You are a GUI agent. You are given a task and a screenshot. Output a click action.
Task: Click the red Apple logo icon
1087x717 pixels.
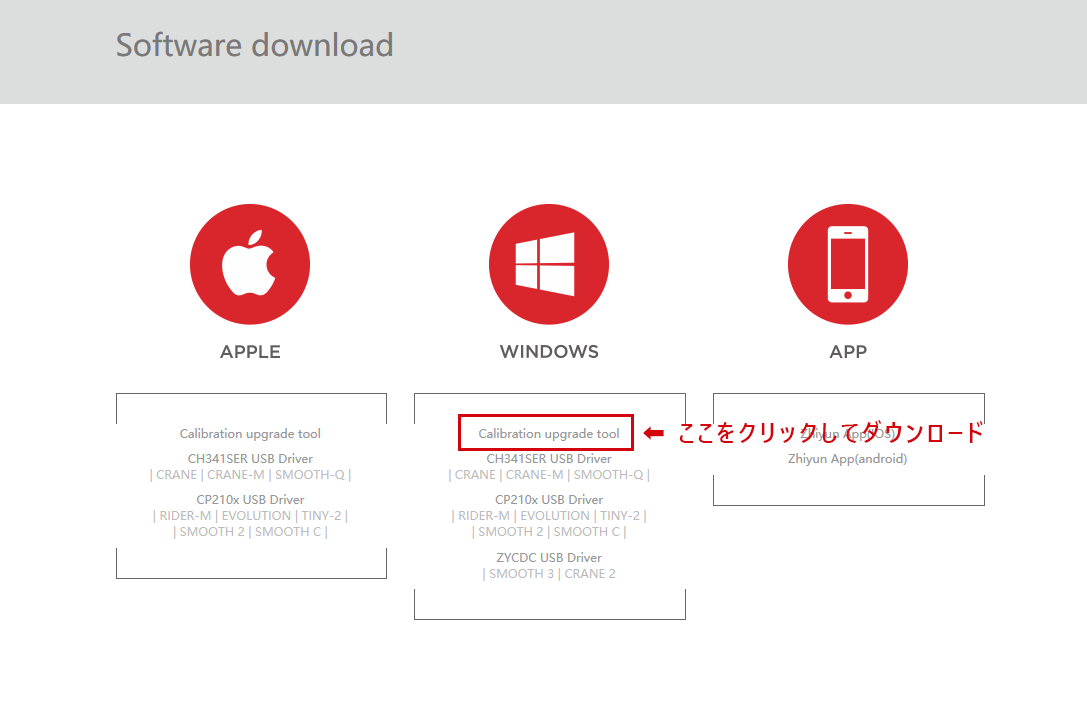pyautogui.click(x=249, y=265)
